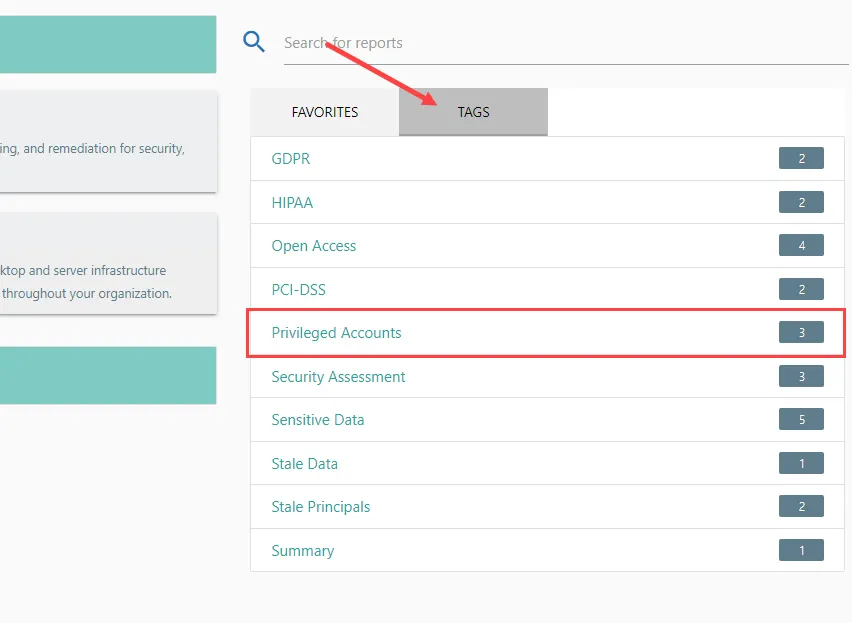Image resolution: width=852 pixels, height=623 pixels.
Task: View the Security Assessment reports
Action: coord(338,376)
